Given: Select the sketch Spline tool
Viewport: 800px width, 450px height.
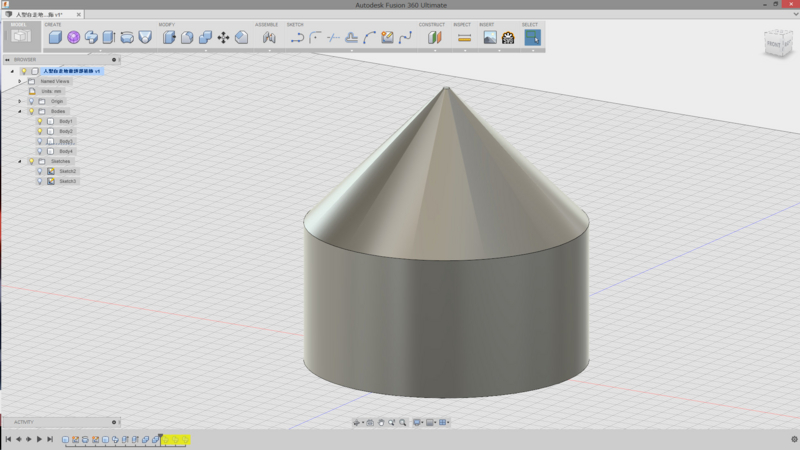Looking at the screenshot, I should [x=406, y=37].
